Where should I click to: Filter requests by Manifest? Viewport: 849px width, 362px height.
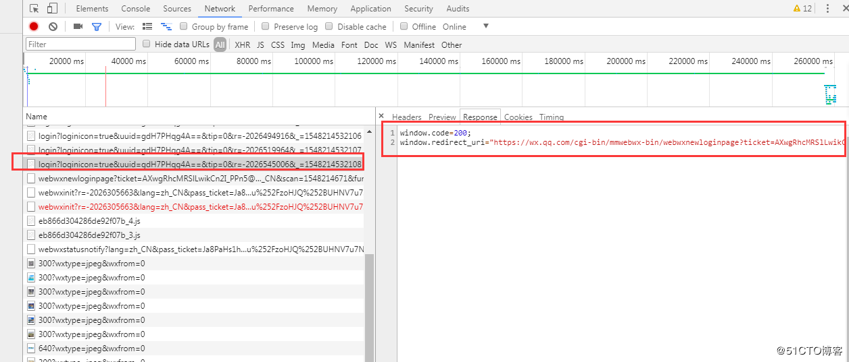pos(419,45)
